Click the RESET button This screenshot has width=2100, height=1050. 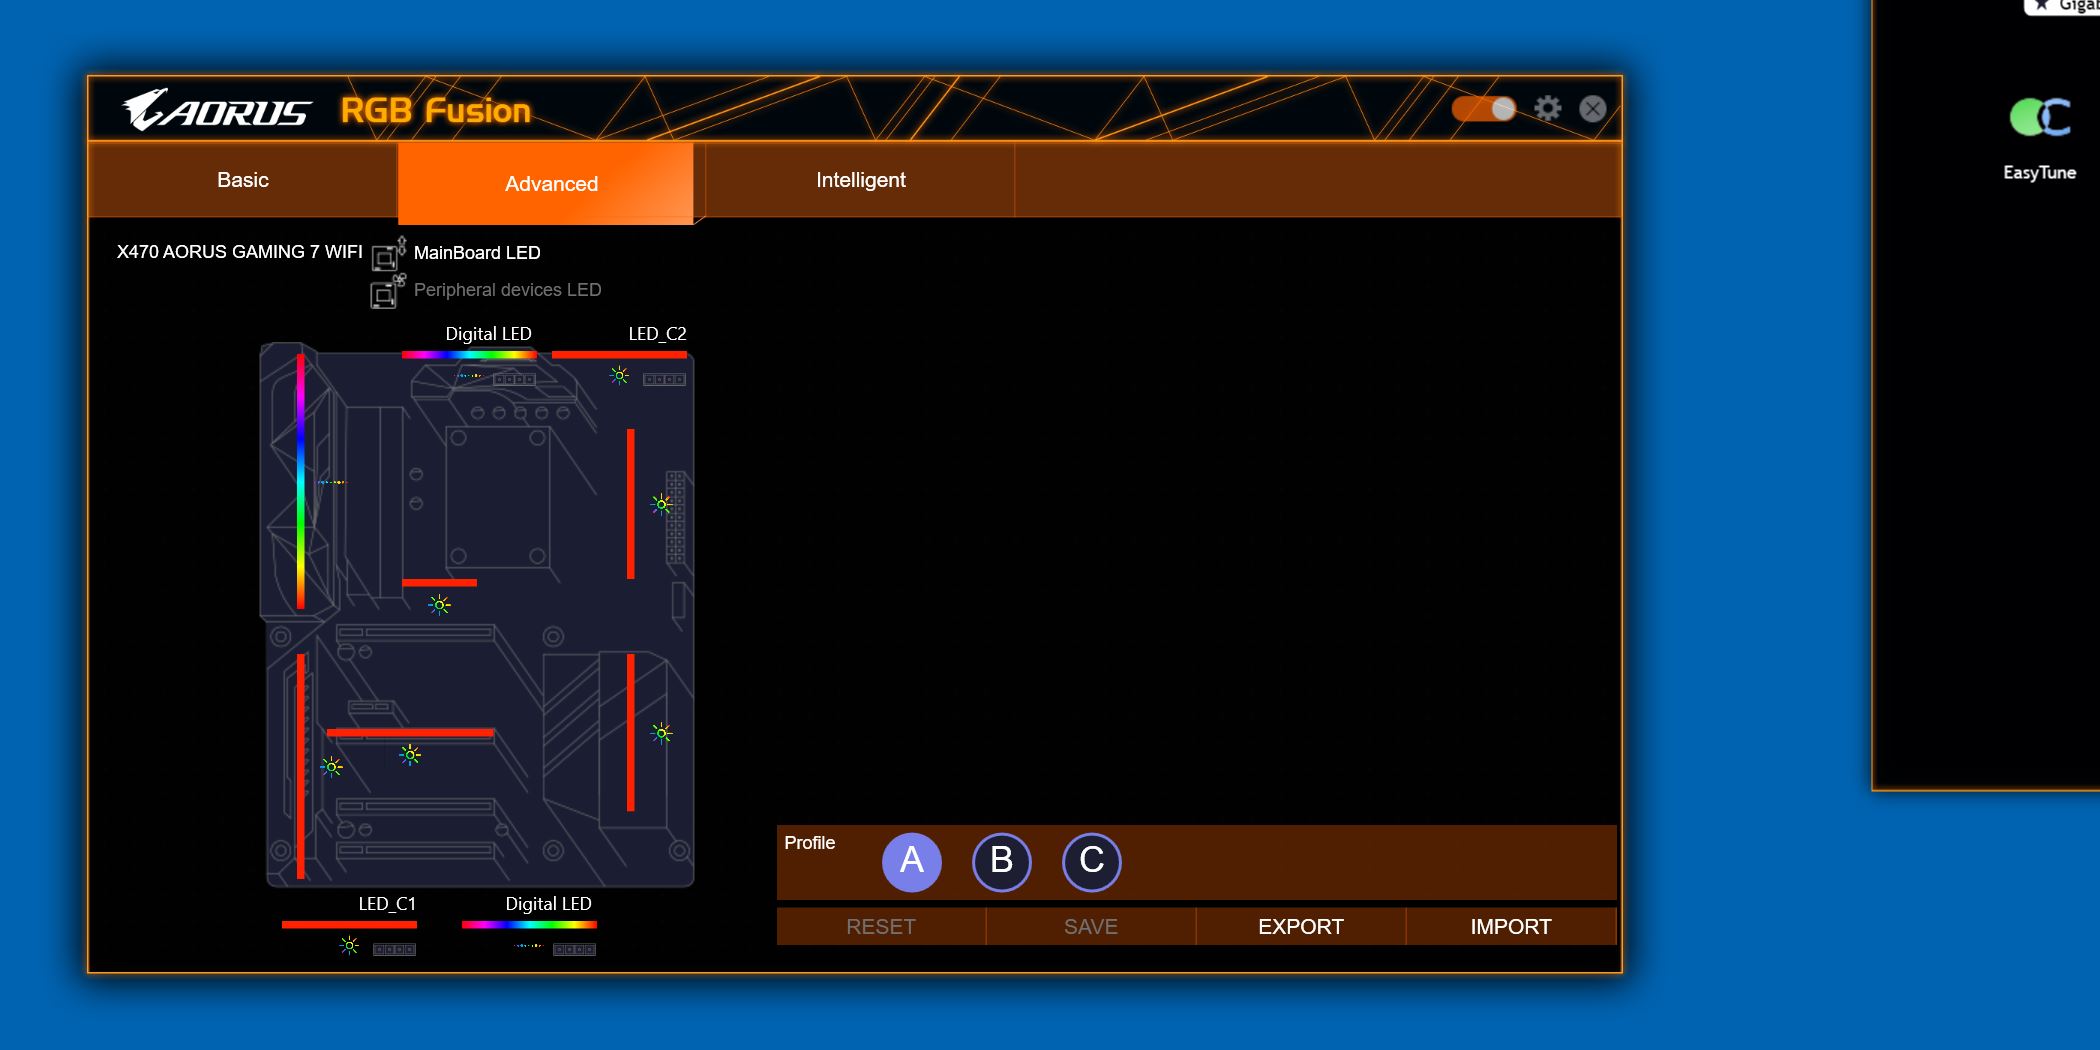[x=881, y=927]
